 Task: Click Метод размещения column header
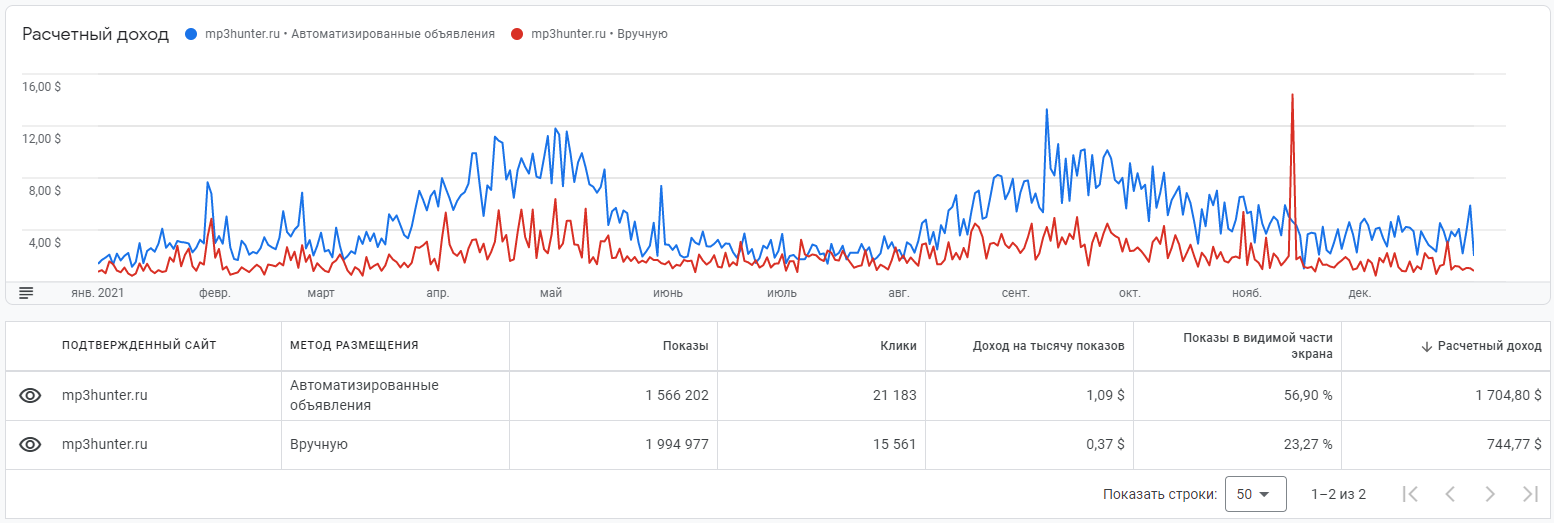coord(354,346)
